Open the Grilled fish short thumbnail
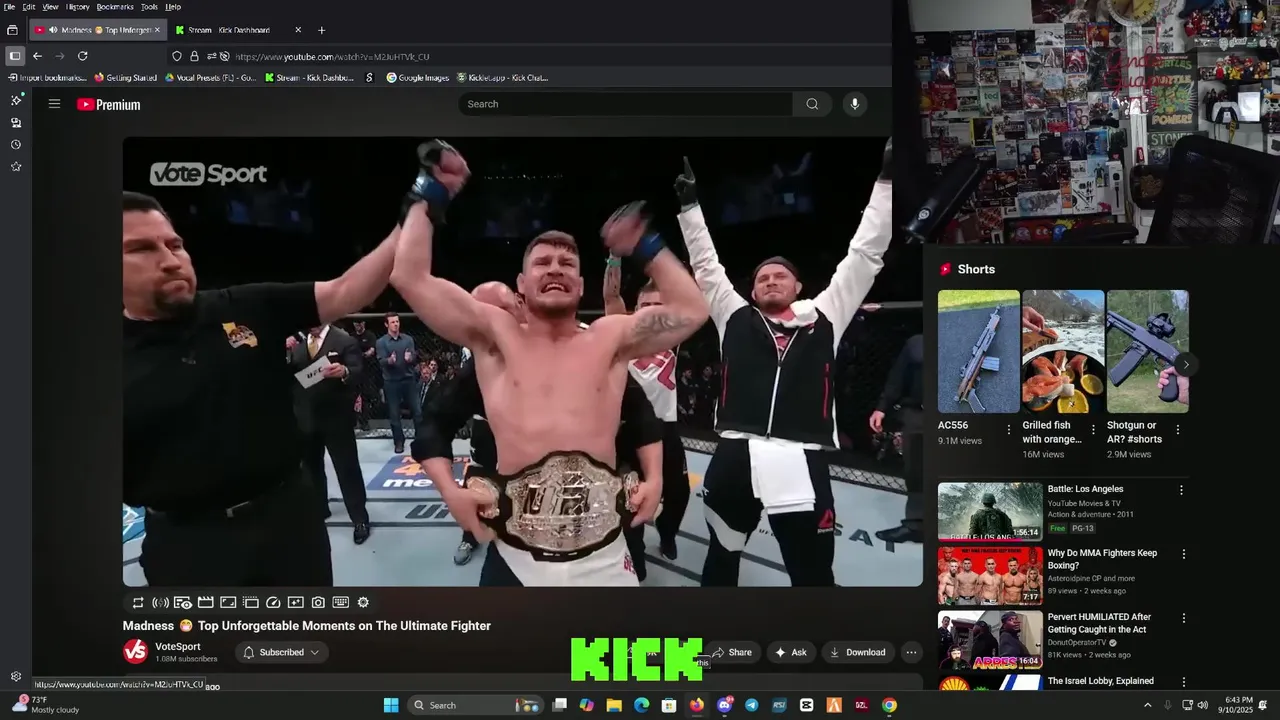The height and width of the screenshot is (720, 1280). pyautogui.click(x=1063, y=351)
